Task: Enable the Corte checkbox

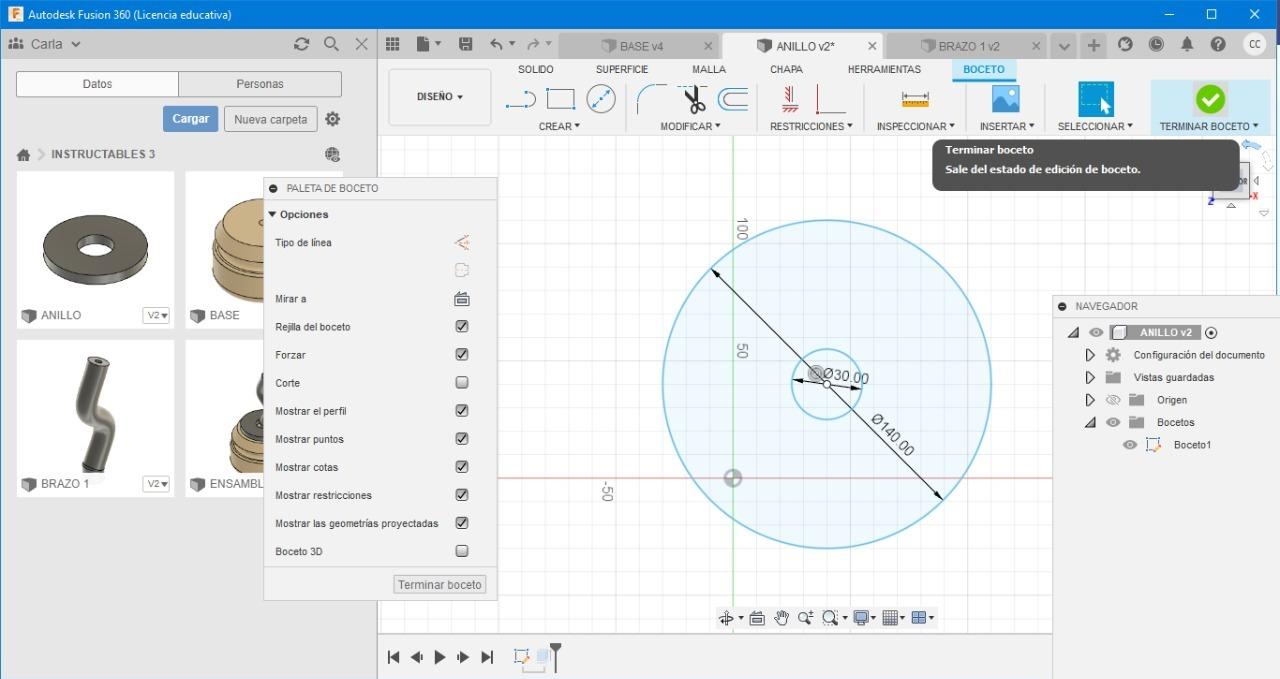Action: coord(462,382)
